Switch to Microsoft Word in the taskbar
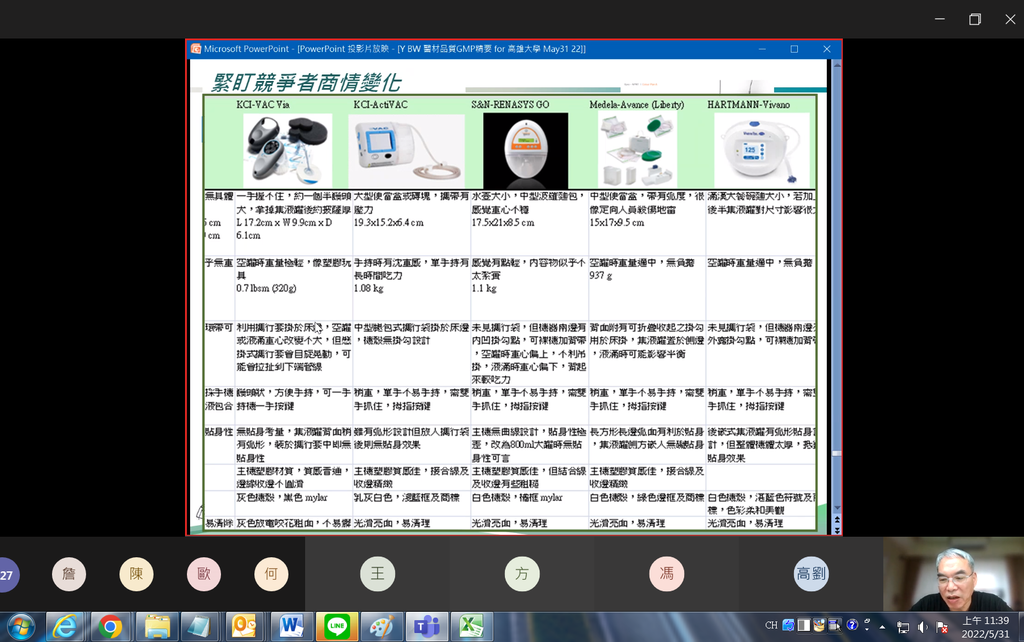The image size is (1024, 642). coord(291,627)
